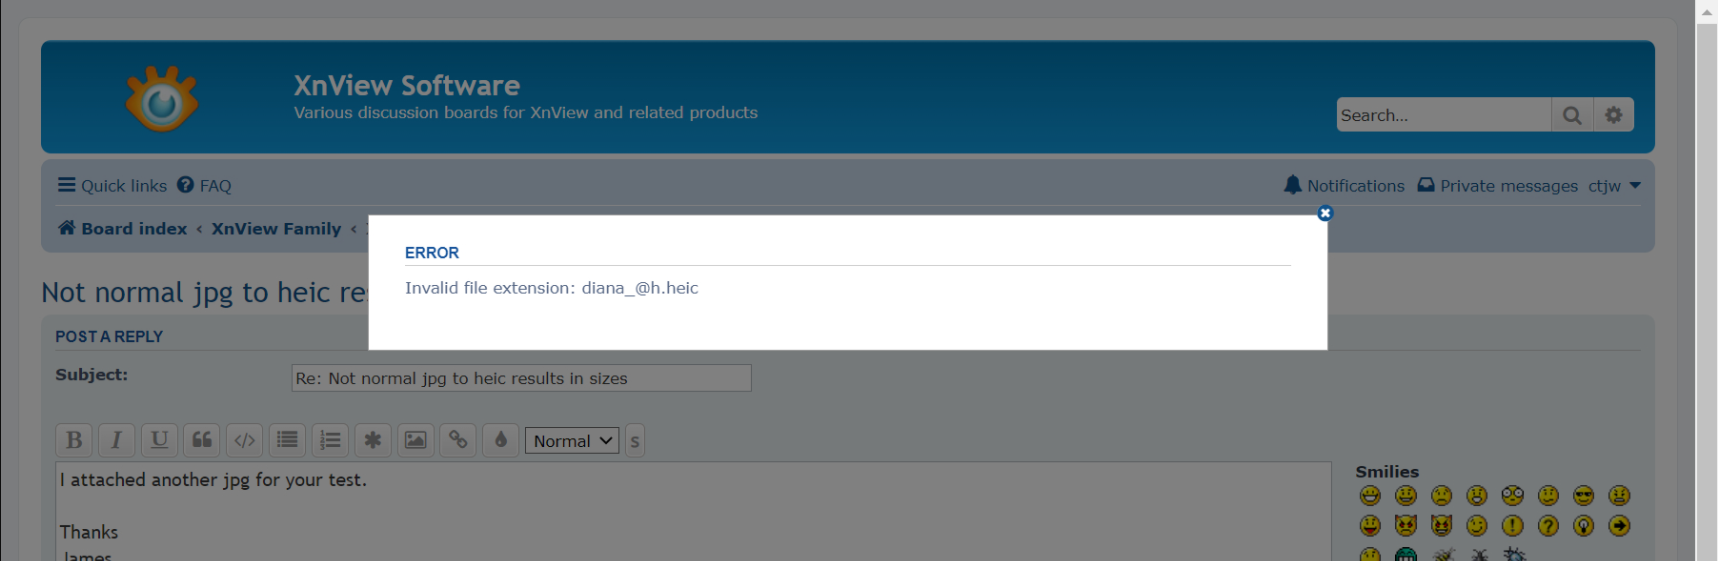Insert an unordered list
Image resolution: width=1718 pixels, height=561 pixels.
(x=287, y=440)
